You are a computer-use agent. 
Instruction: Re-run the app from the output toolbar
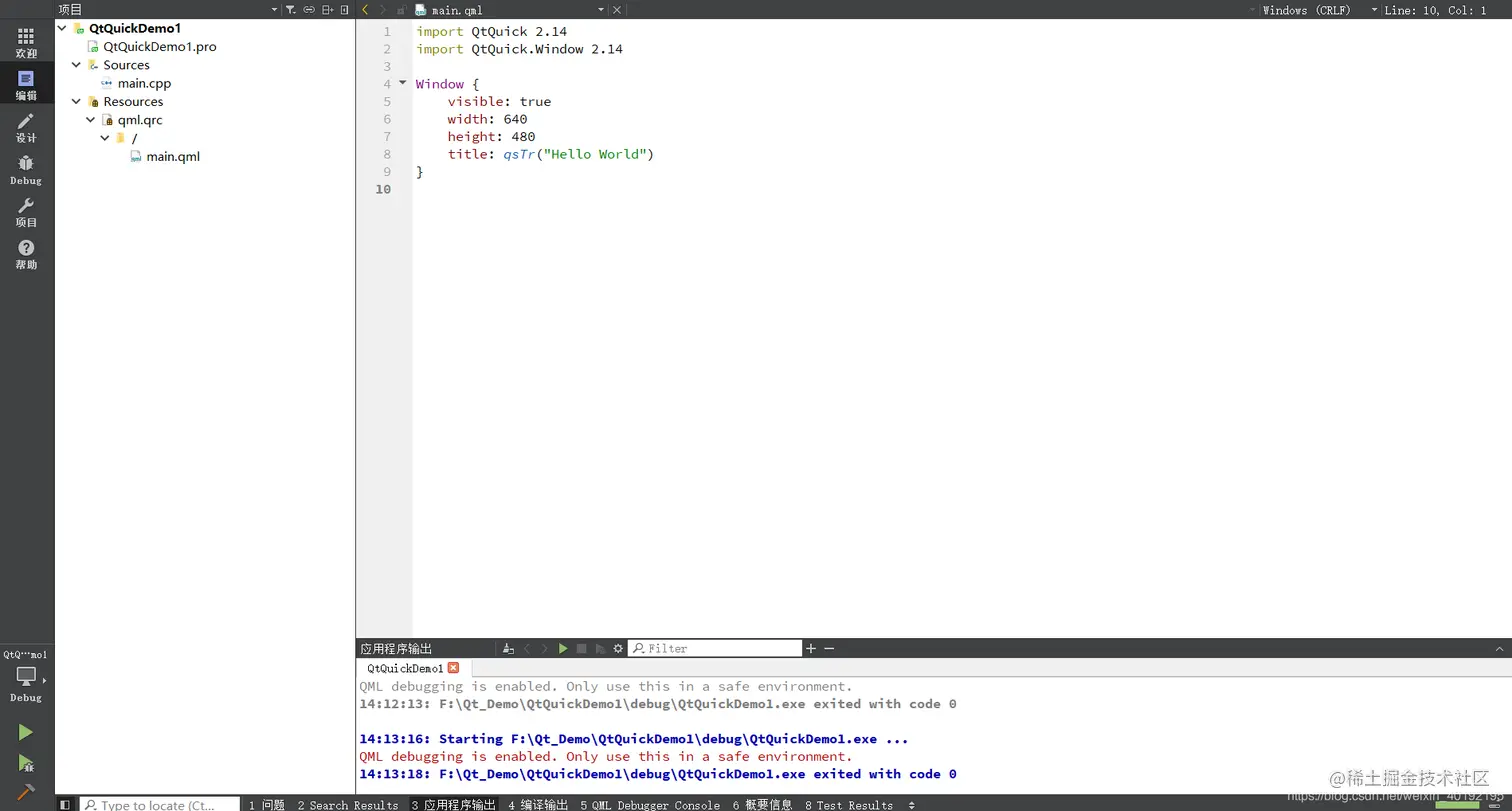[563, 648]
